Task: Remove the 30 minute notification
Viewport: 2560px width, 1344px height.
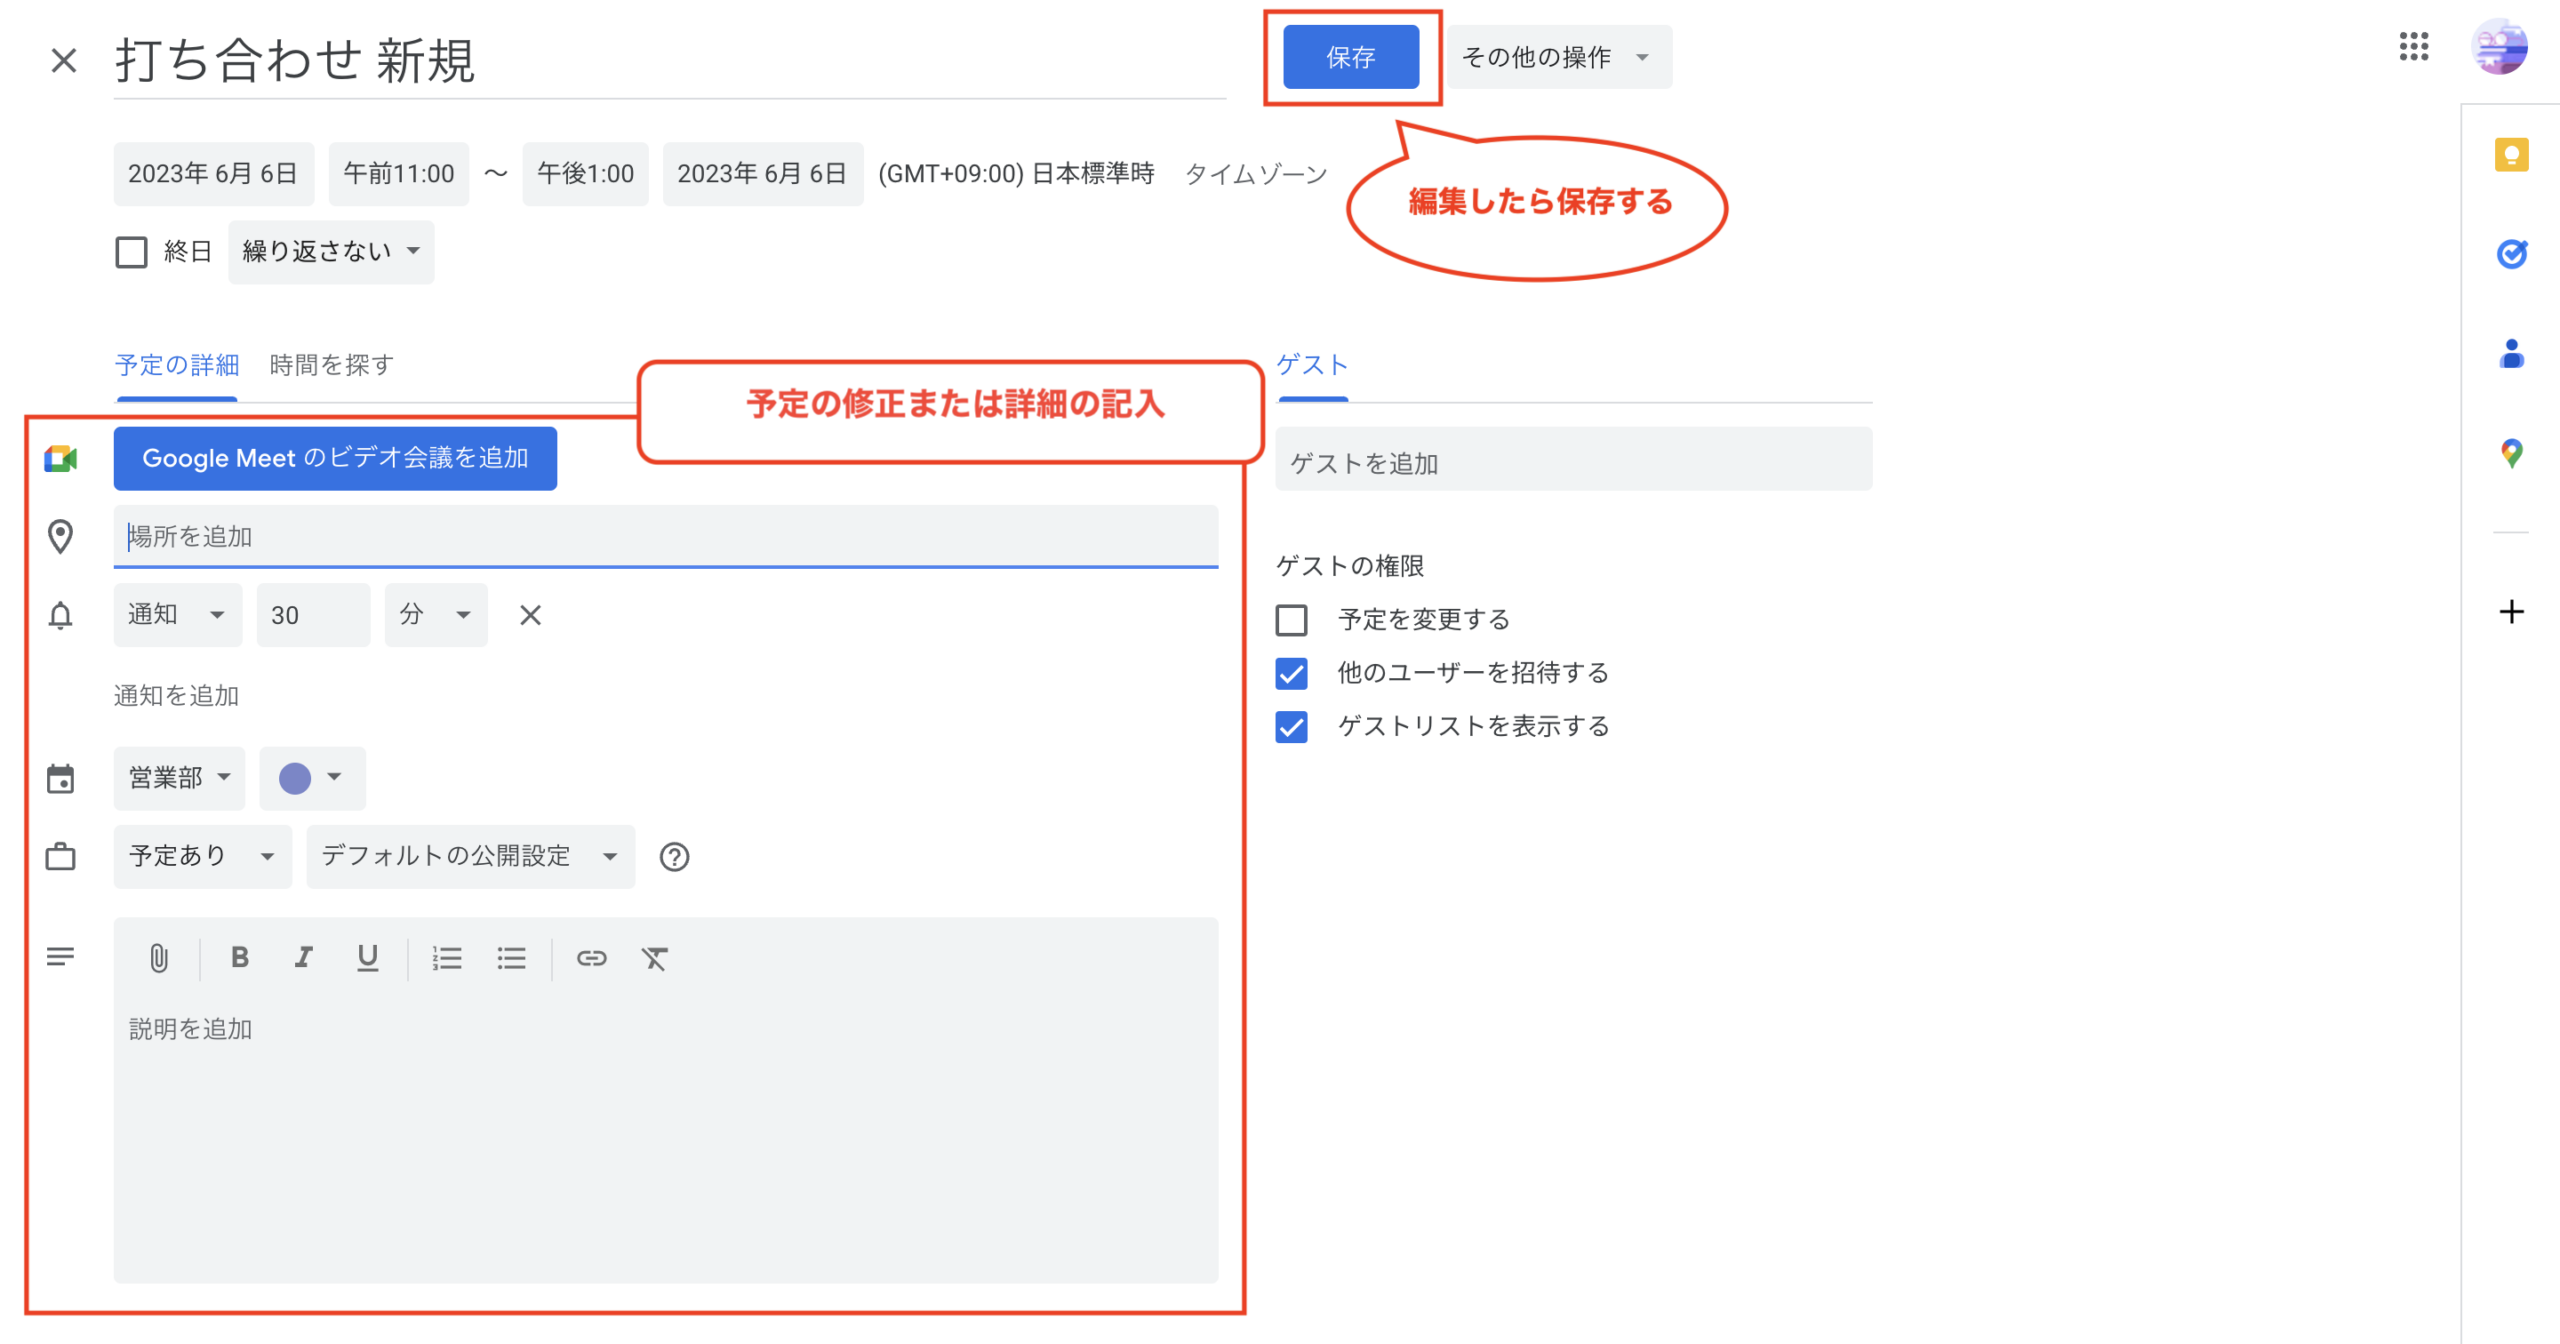Action: [x=530, y=615]
